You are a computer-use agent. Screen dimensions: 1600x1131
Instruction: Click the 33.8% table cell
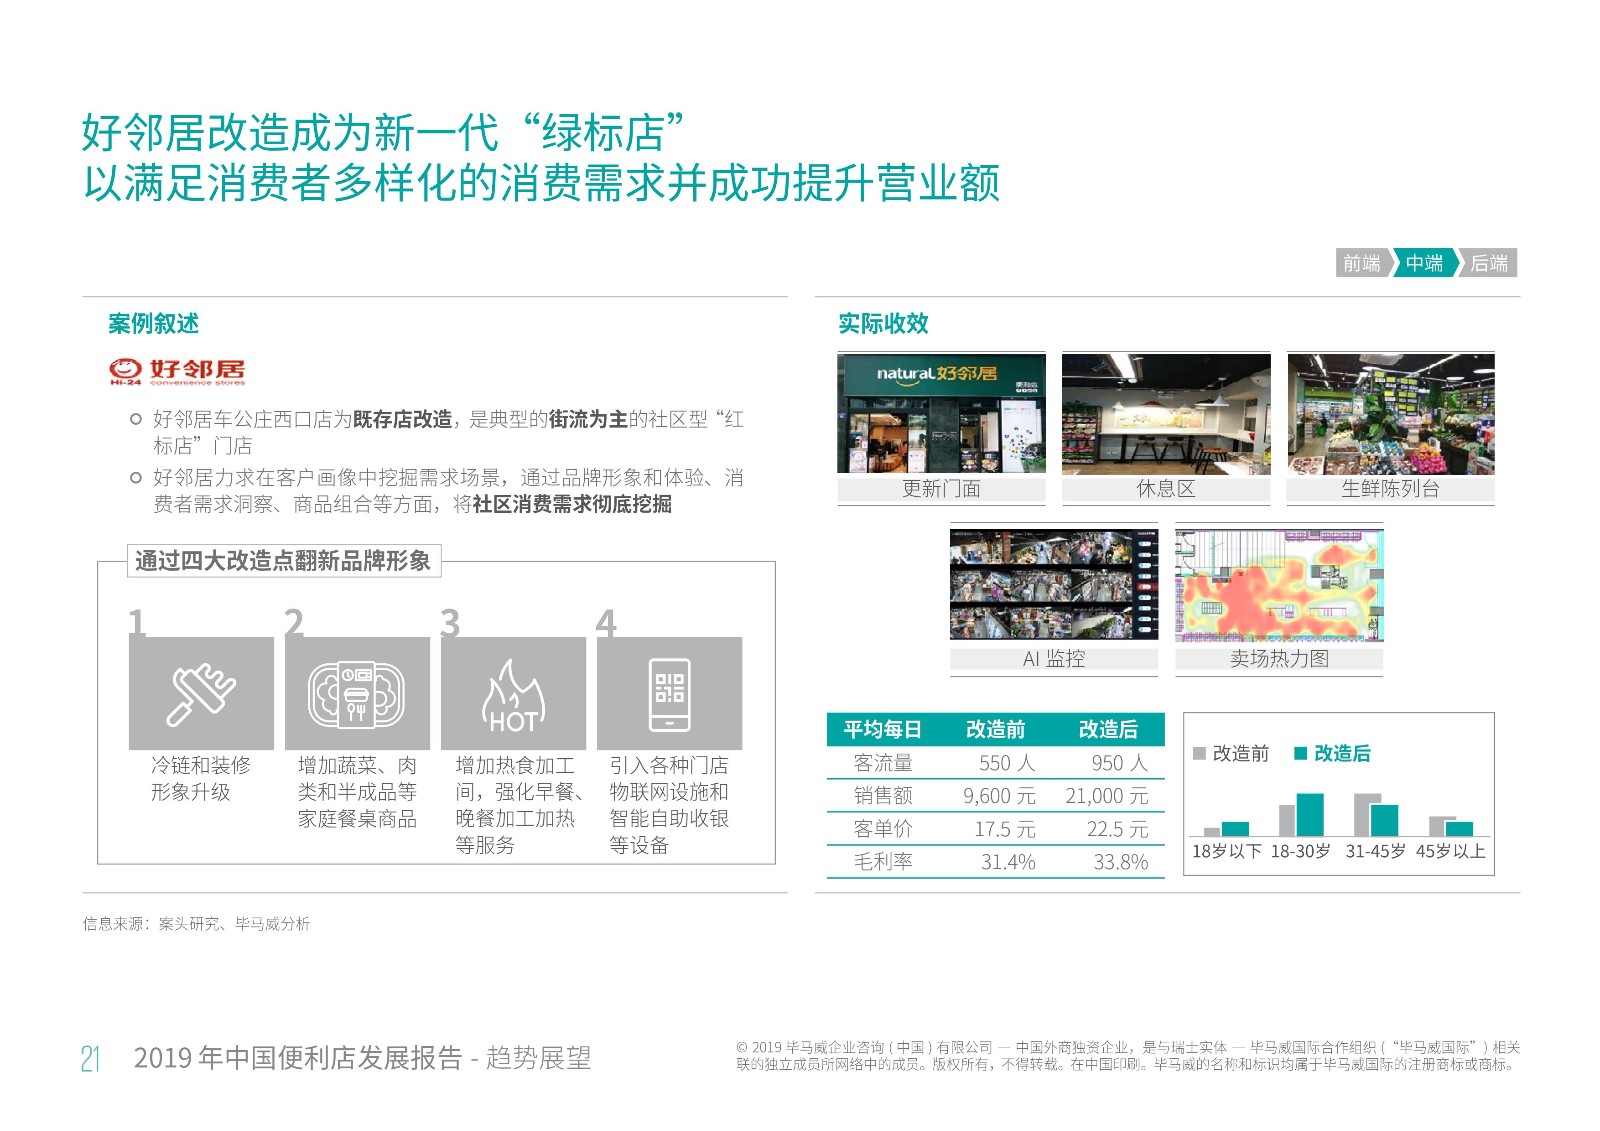point(1120,862)
